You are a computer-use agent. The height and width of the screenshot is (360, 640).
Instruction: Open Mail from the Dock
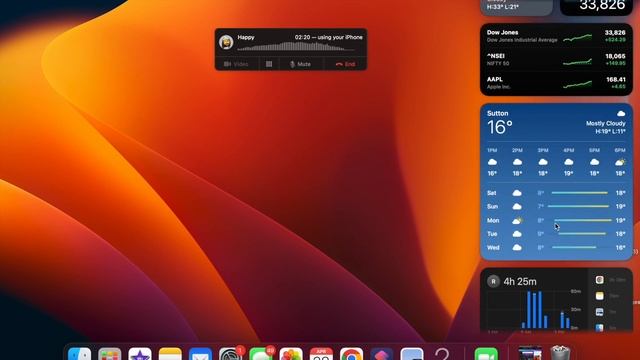coord(200,354)
